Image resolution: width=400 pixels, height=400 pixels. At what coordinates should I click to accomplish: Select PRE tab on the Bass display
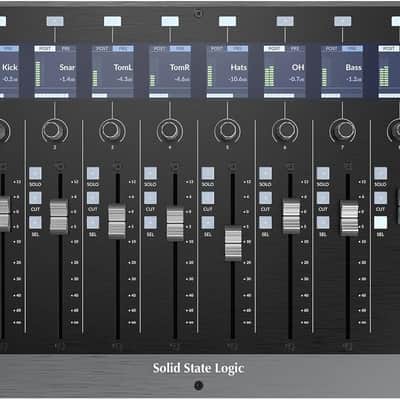click(x=353, y=49)
